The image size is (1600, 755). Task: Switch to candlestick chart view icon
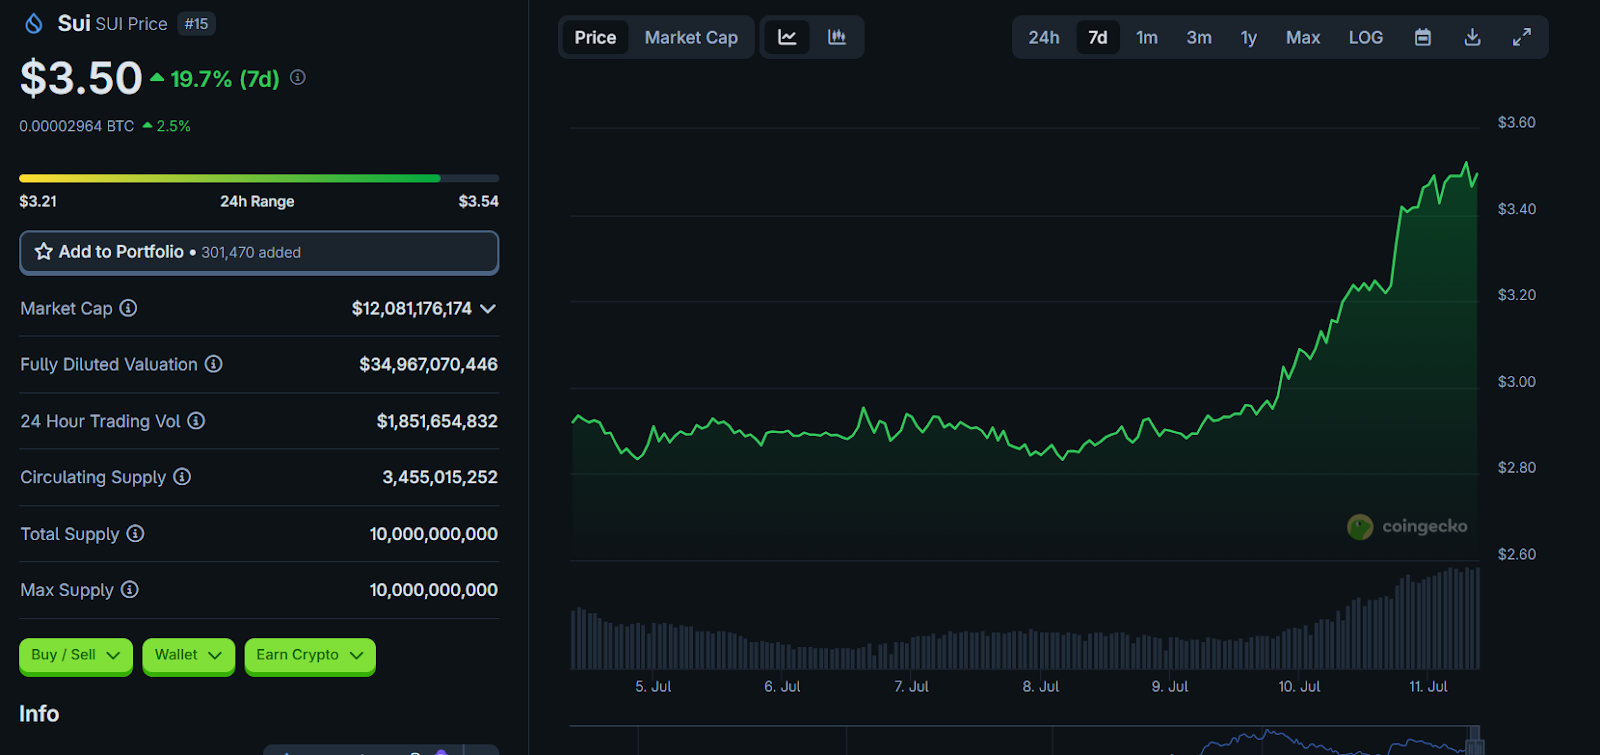pyautogui.click(x=837, y=37)
